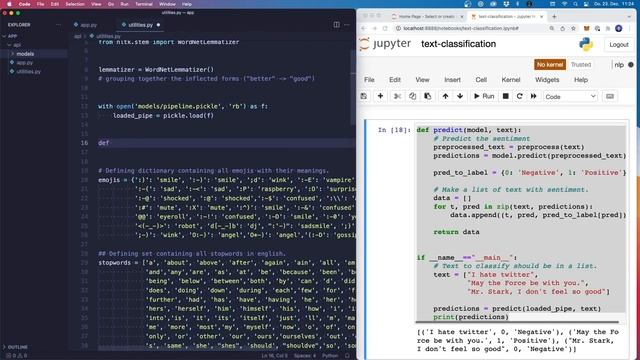Viewport: 640px width, 360px height.
Task: Click the browser forward arrow
Action: pyautogui.click(x=374, y=28)
